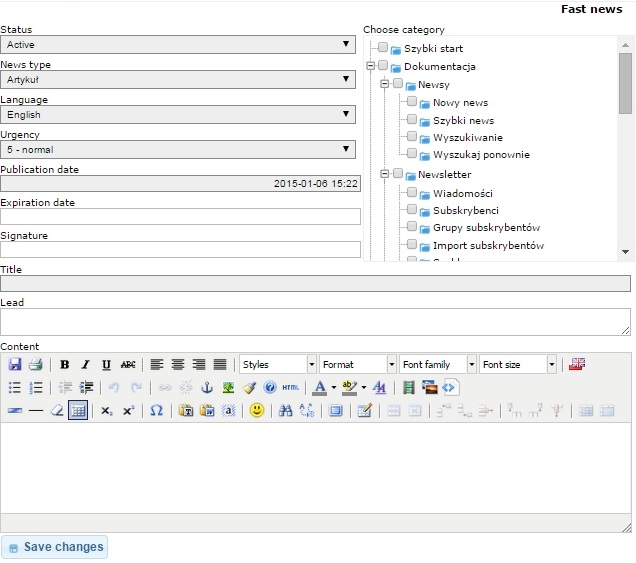
Task: Open text color picker dropdown arrow
Action: pyautogui.click(x=333, y=387)
